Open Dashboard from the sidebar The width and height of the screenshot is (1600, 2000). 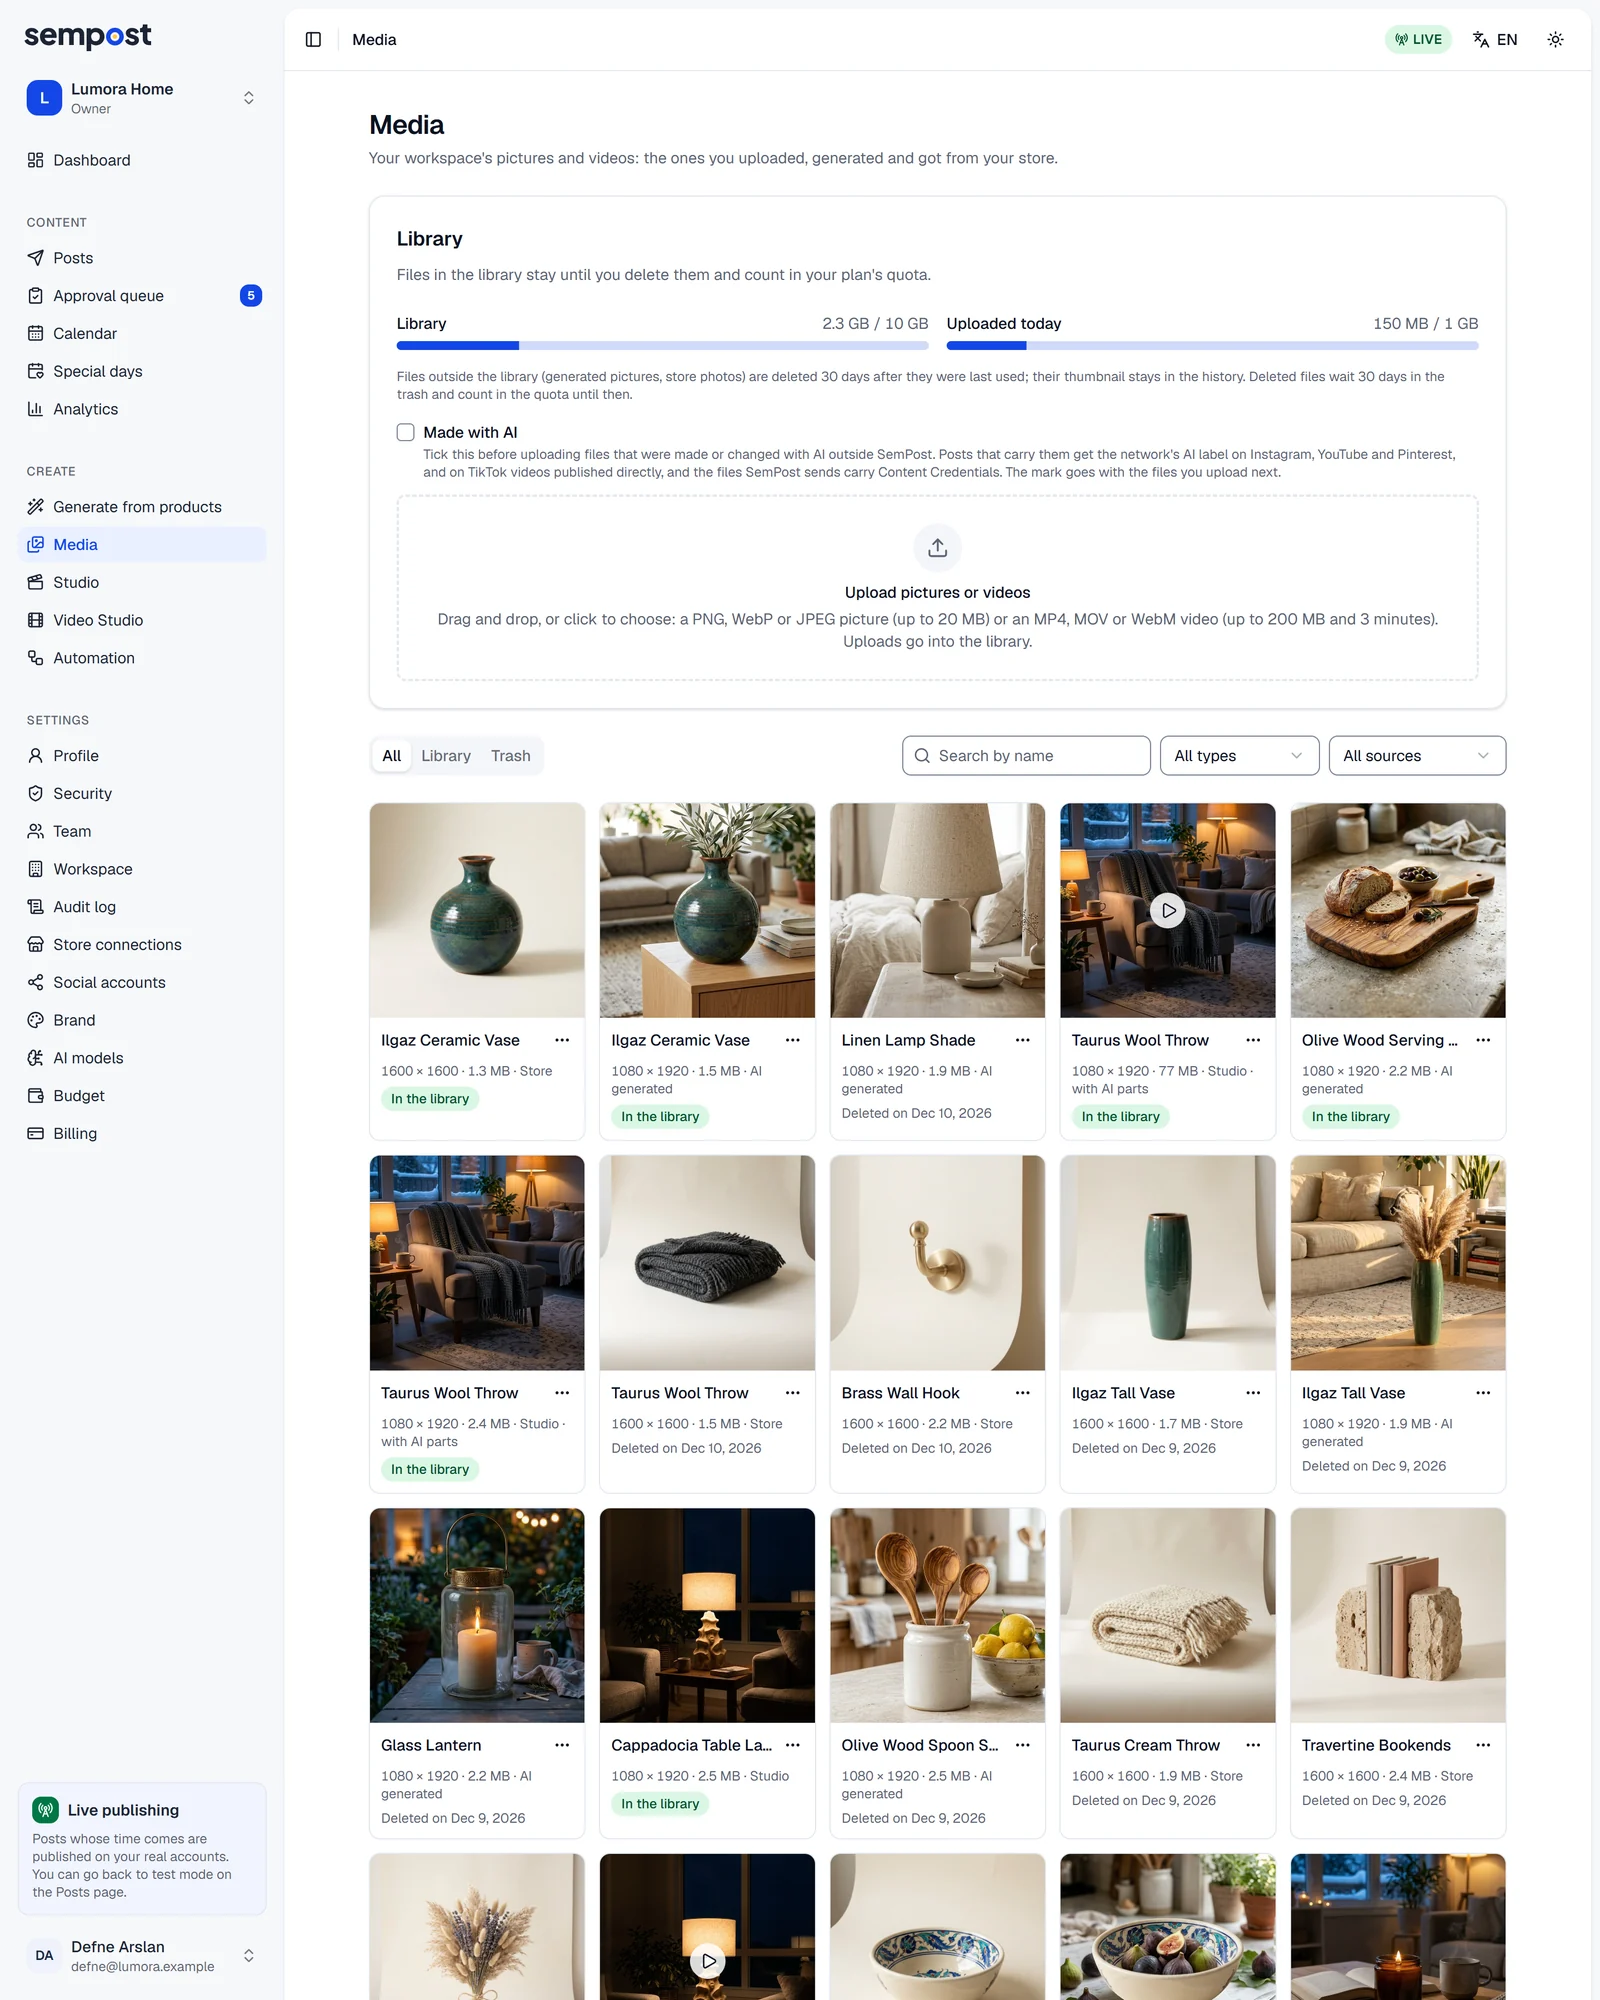pos(142,160)
